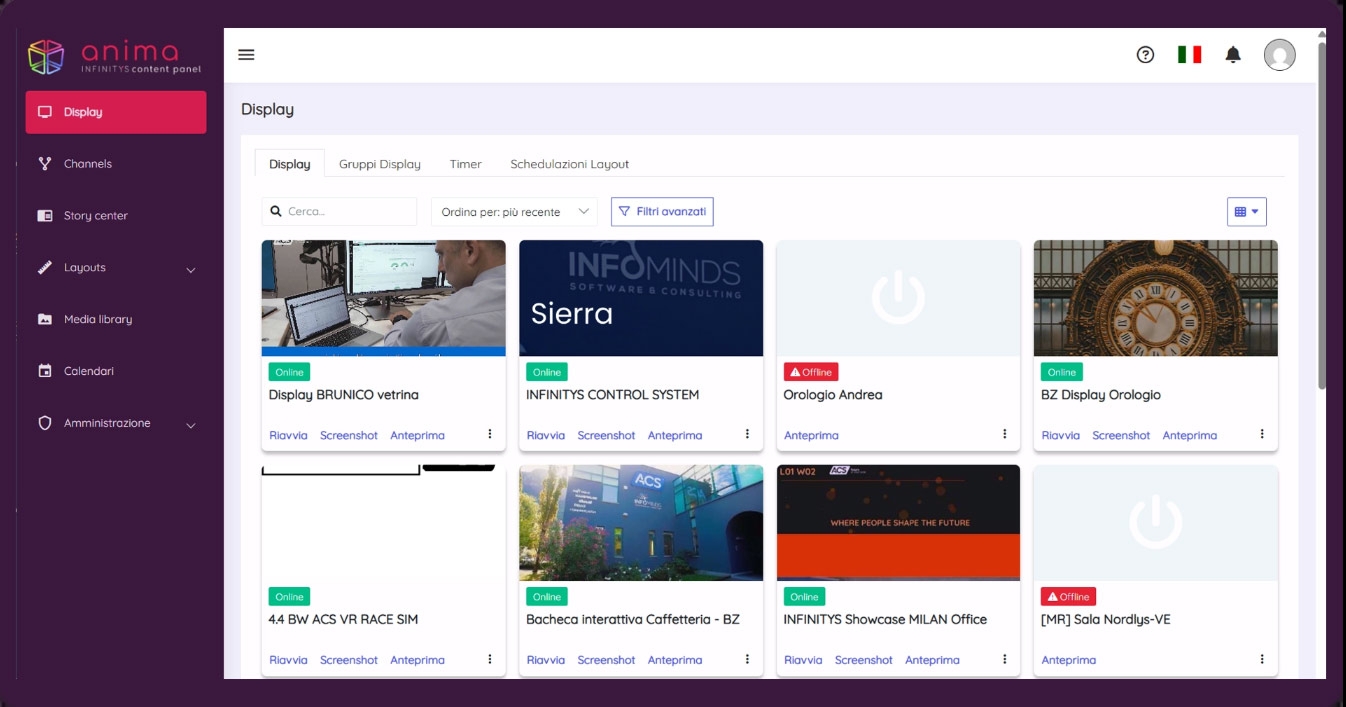
Task: Open Bacheca interattiva Caffetteria thumbnail
Action: click(641, 523)
